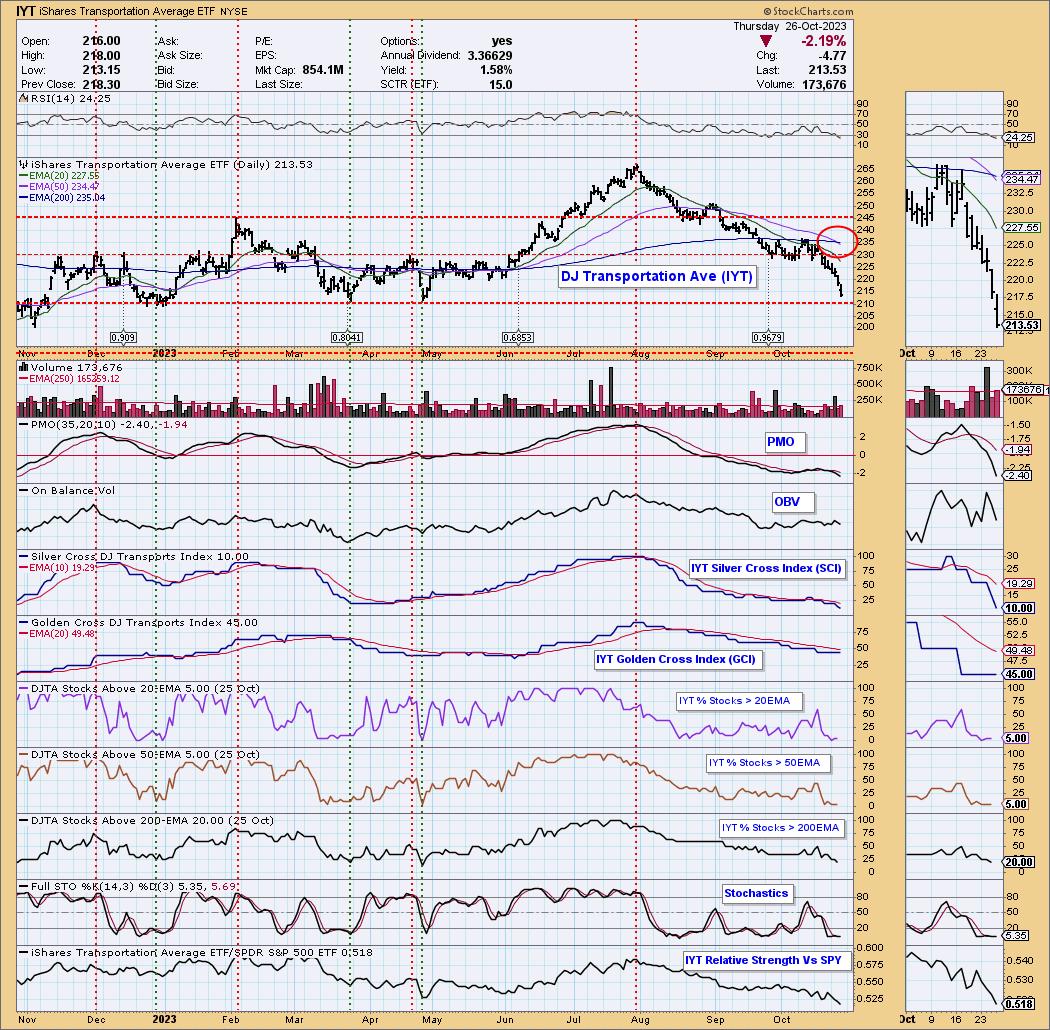Screen dimensions: 1050x1030
Task: Click the Options 'yes' value
Action: coord(502,41)
